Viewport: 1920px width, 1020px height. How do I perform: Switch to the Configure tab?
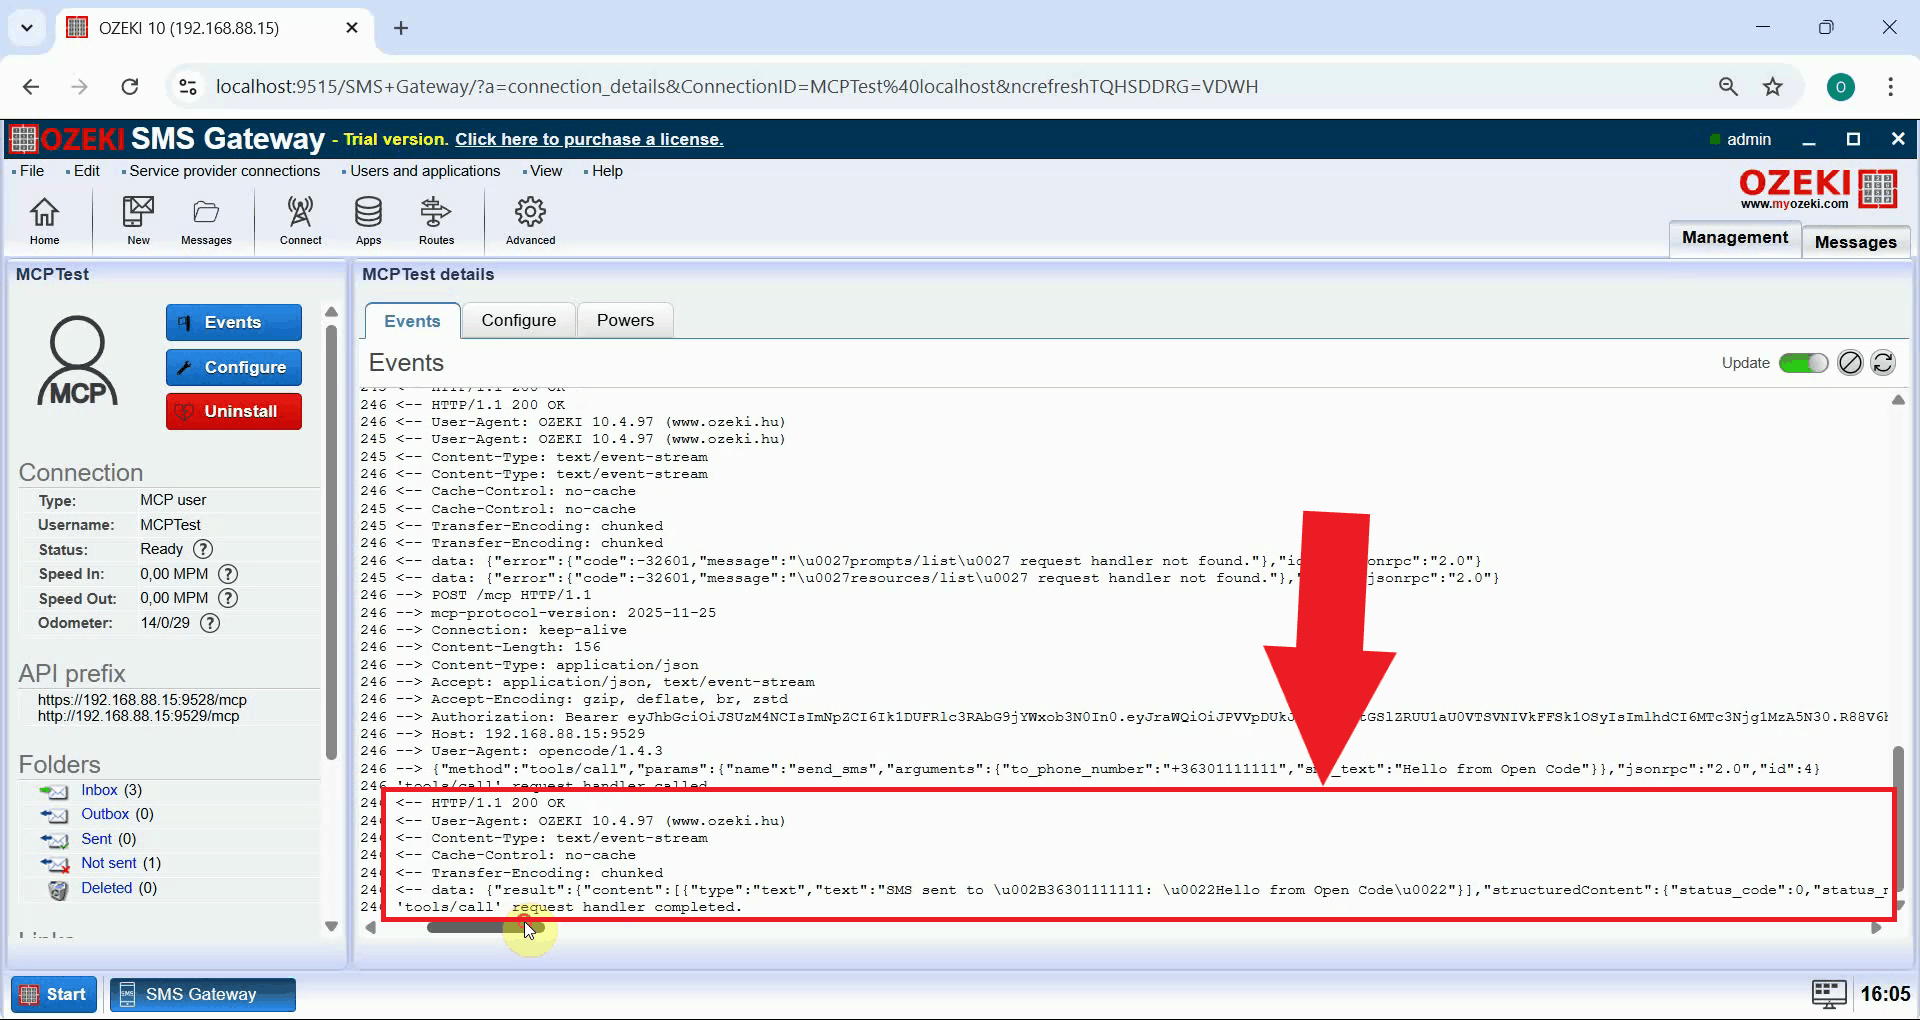[x=518, y=320]
